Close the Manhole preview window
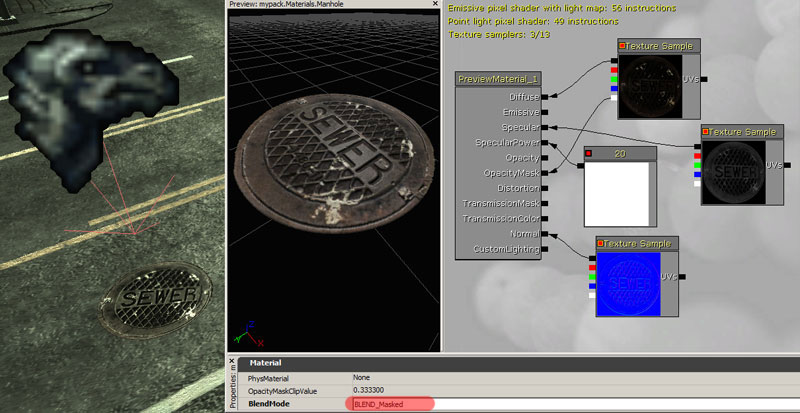 435,4
